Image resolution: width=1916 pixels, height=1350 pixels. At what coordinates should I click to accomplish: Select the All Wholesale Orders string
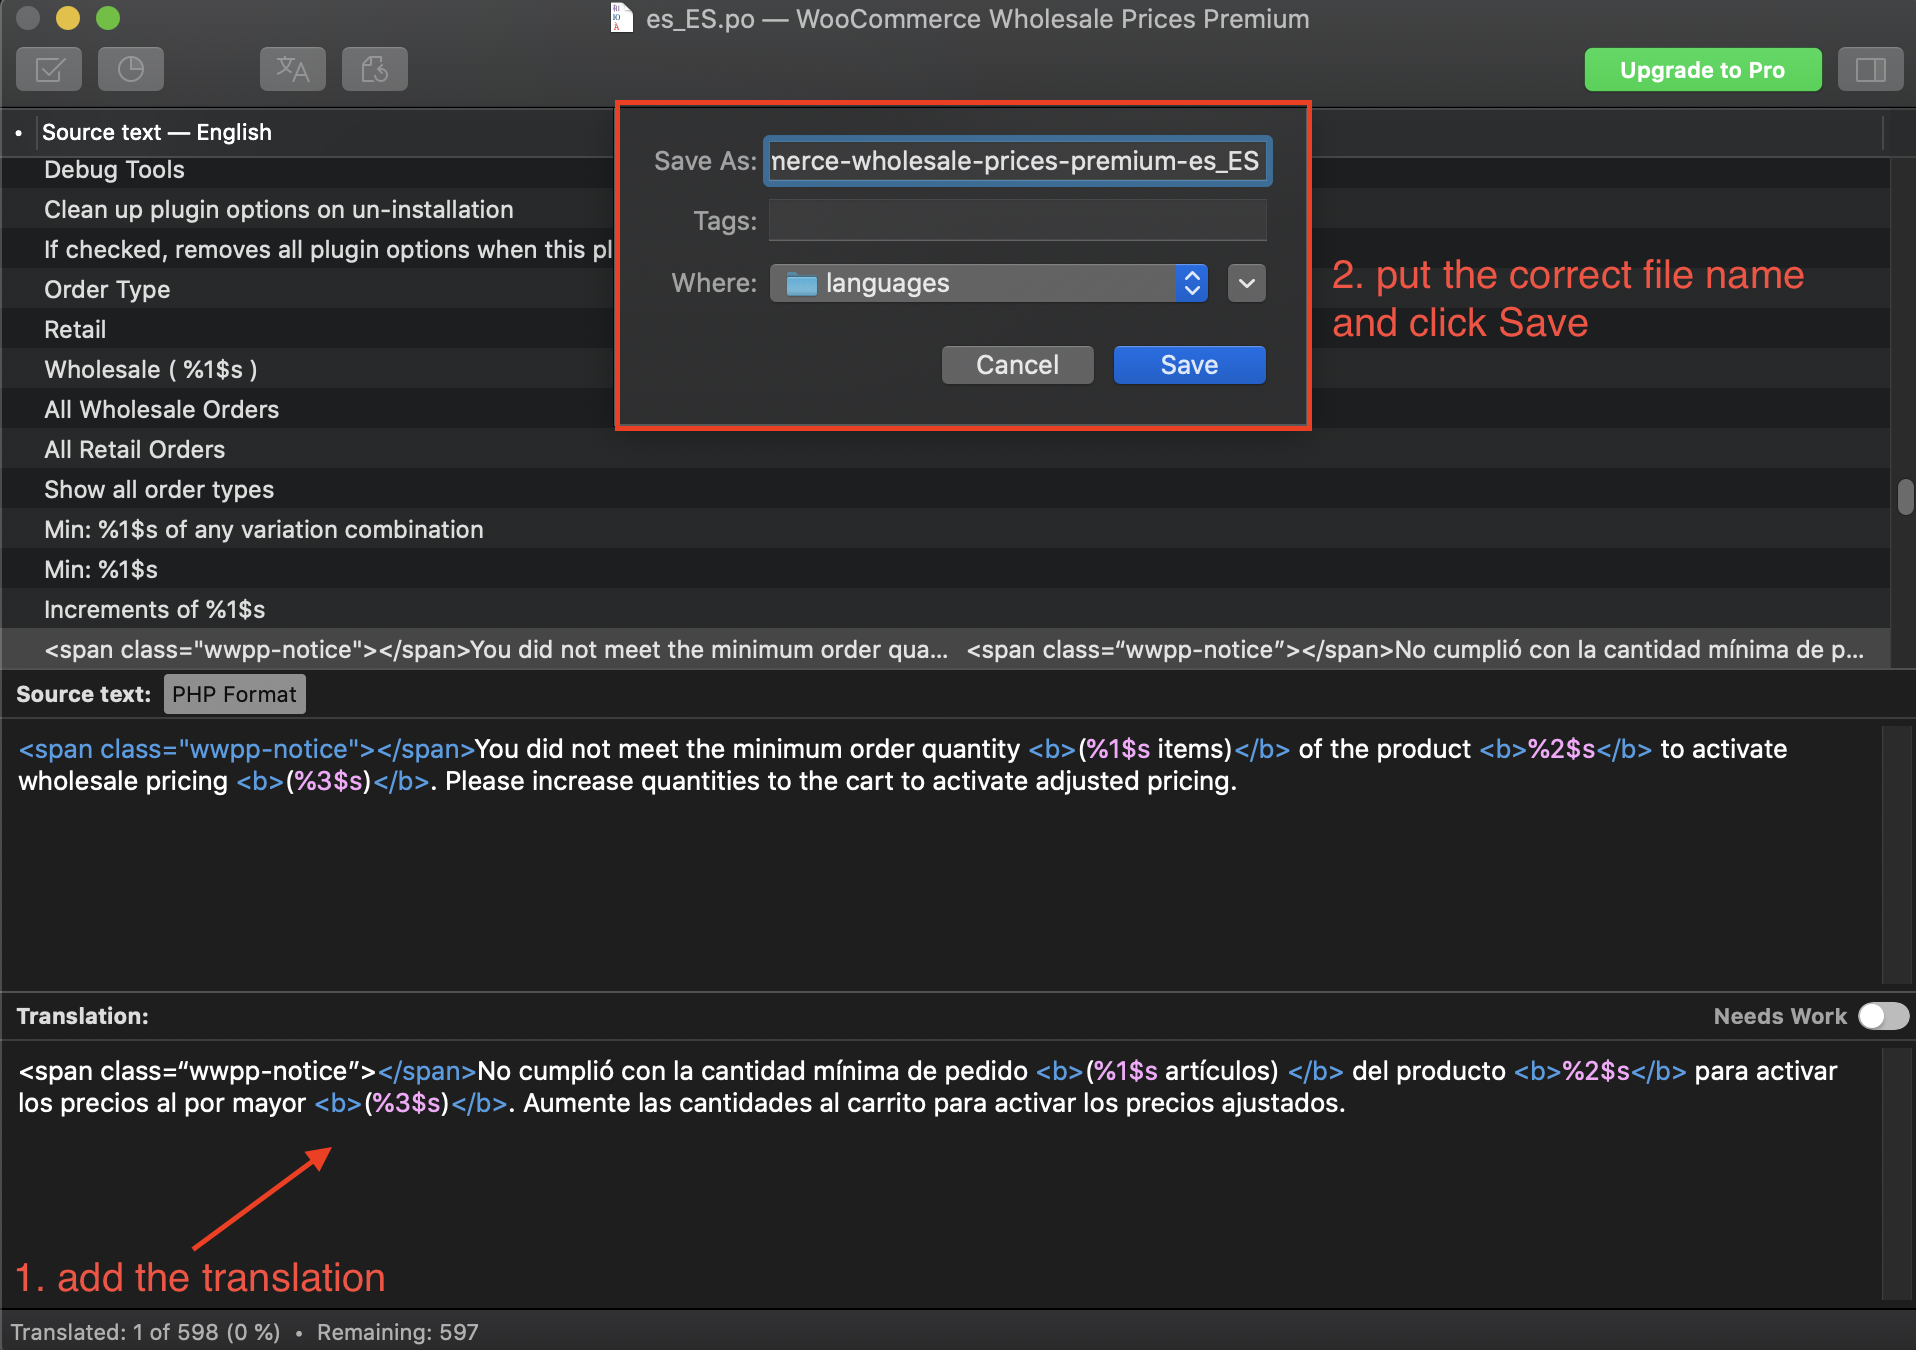[161, 409]
